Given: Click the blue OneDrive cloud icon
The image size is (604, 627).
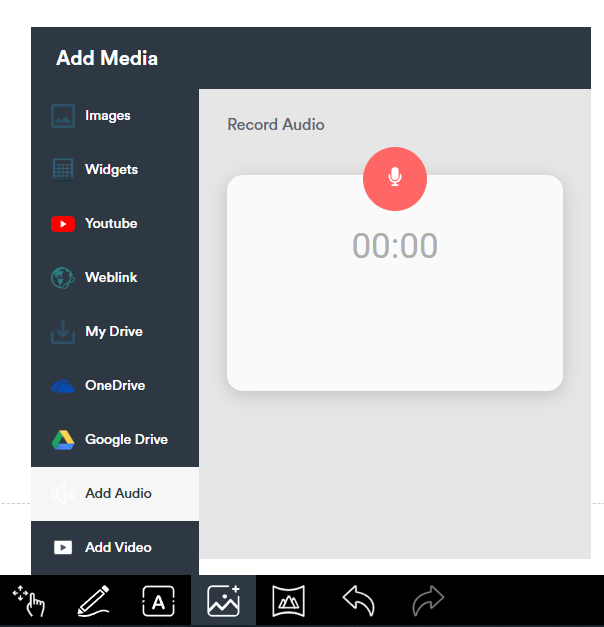Looking at the screenshot, I should [63, 386].
